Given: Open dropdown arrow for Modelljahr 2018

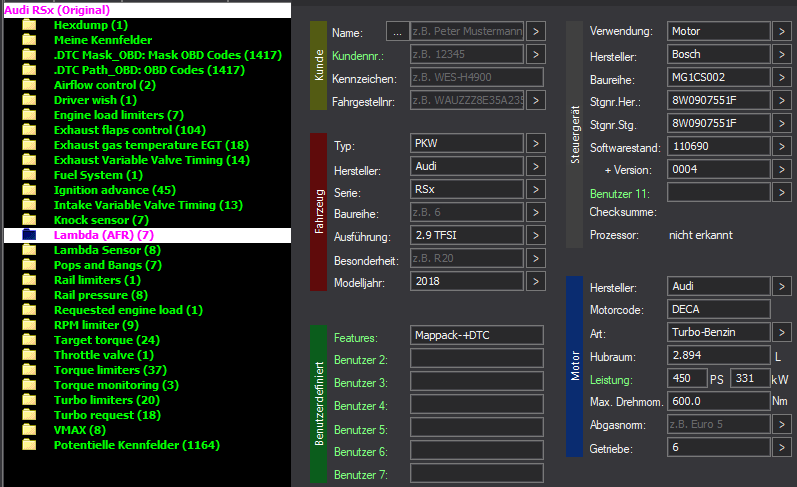Looking at the screenshot, I should (x=536, y=281).
